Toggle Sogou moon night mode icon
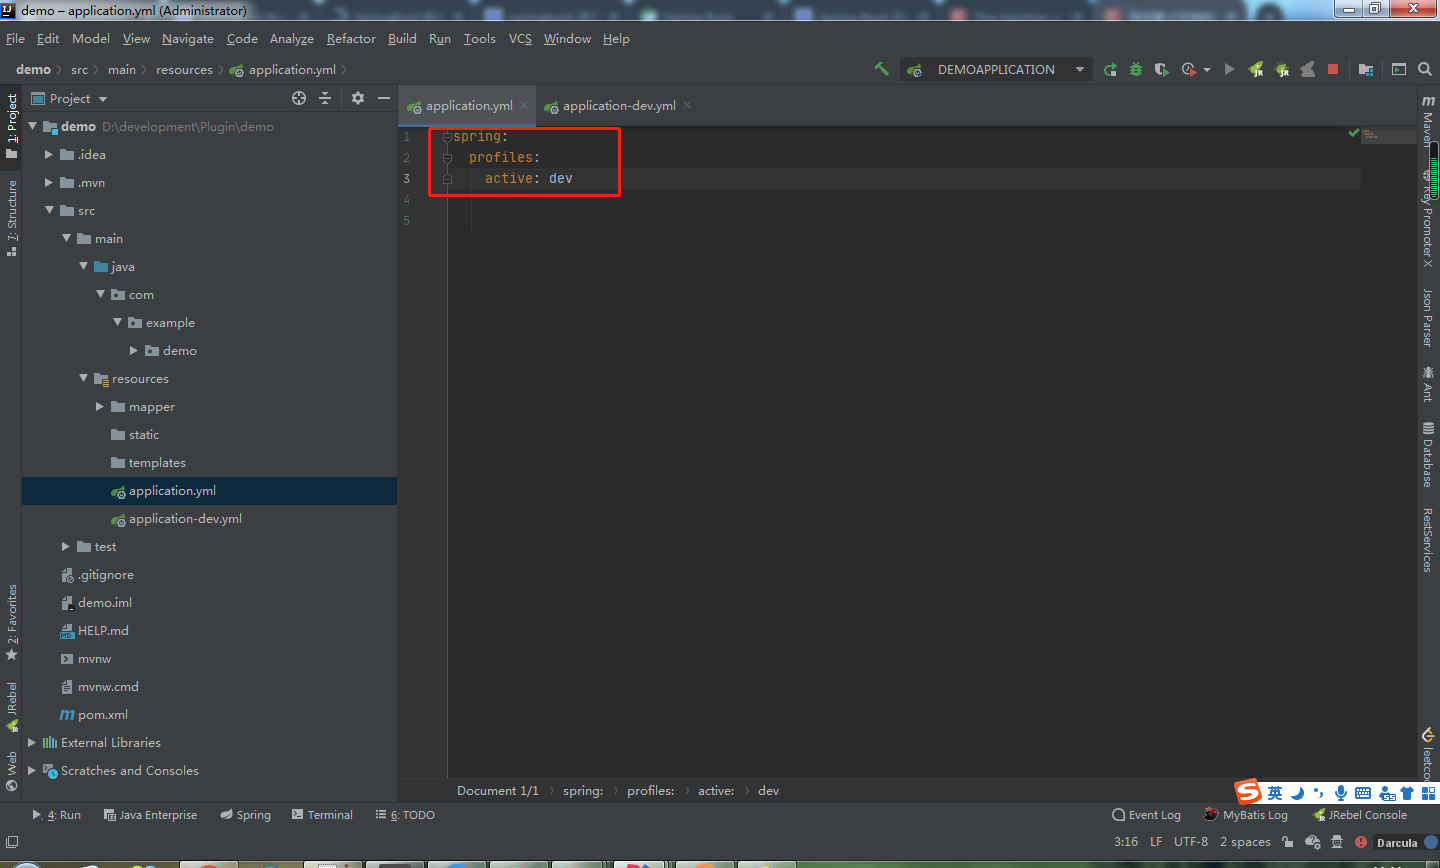1440x868 pixels. click(x=1297, y=793)
